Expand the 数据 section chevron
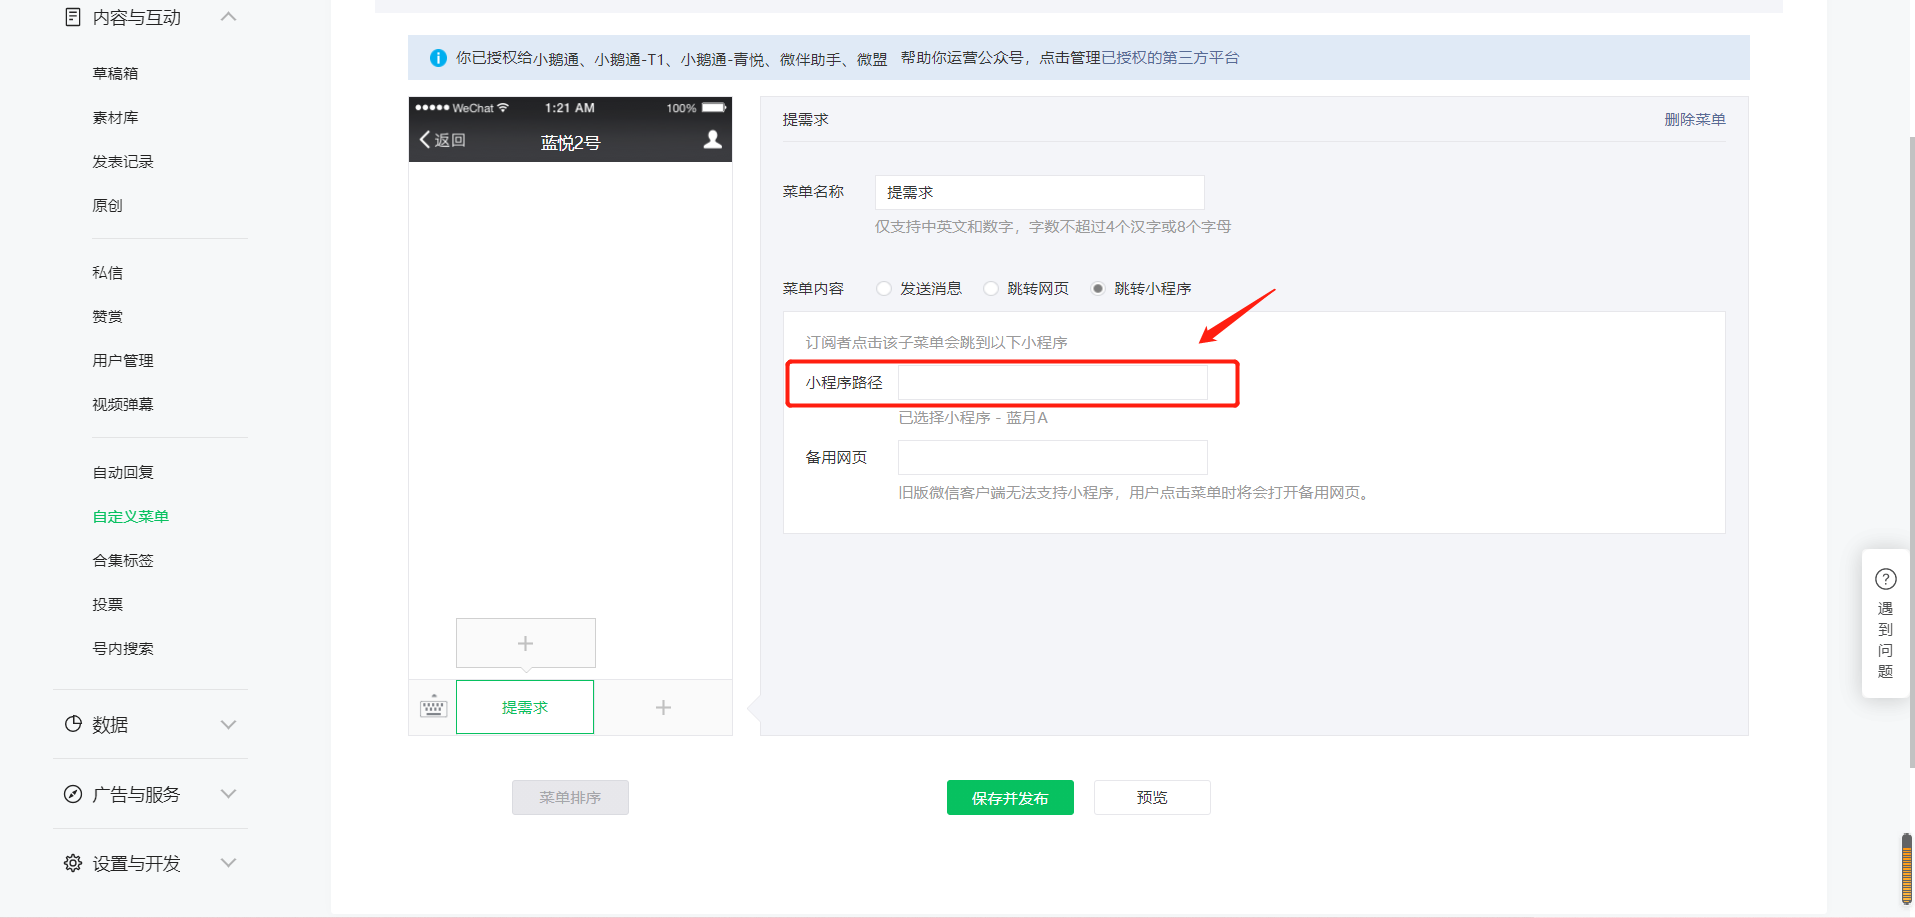 click(x=228, y=724)
